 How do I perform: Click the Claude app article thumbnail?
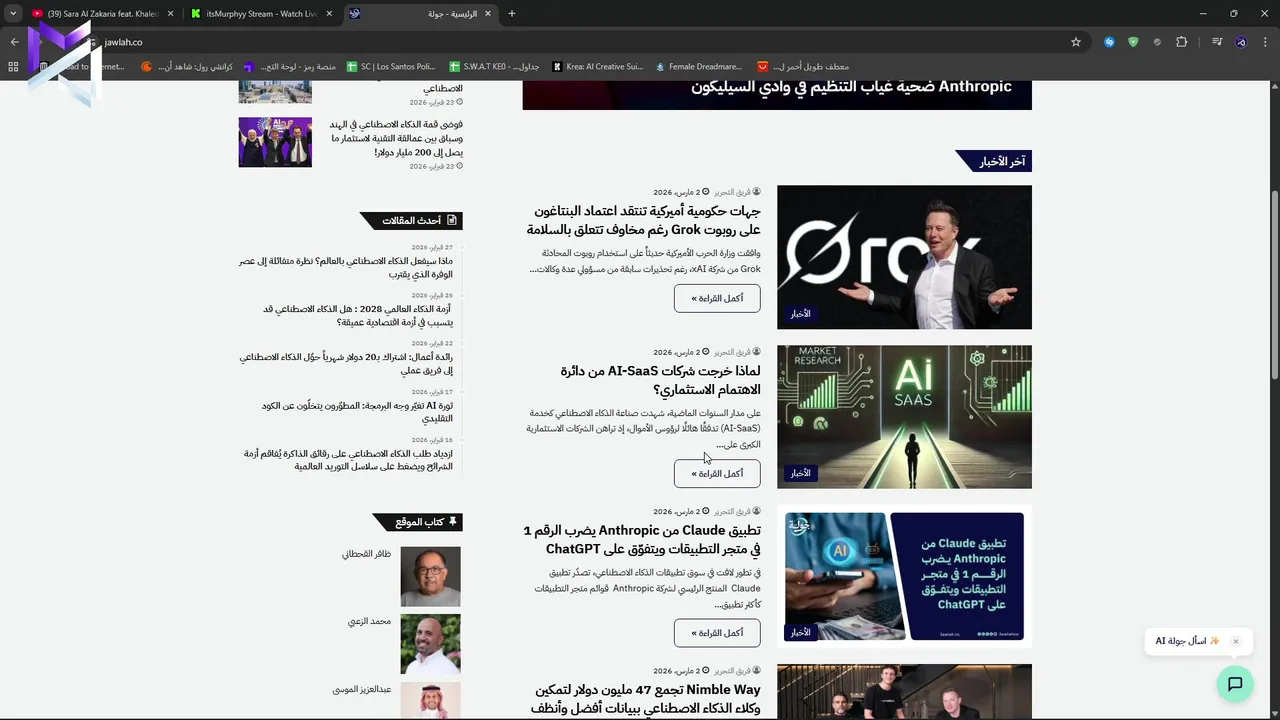pyautogui.click(x=904, y=576)
